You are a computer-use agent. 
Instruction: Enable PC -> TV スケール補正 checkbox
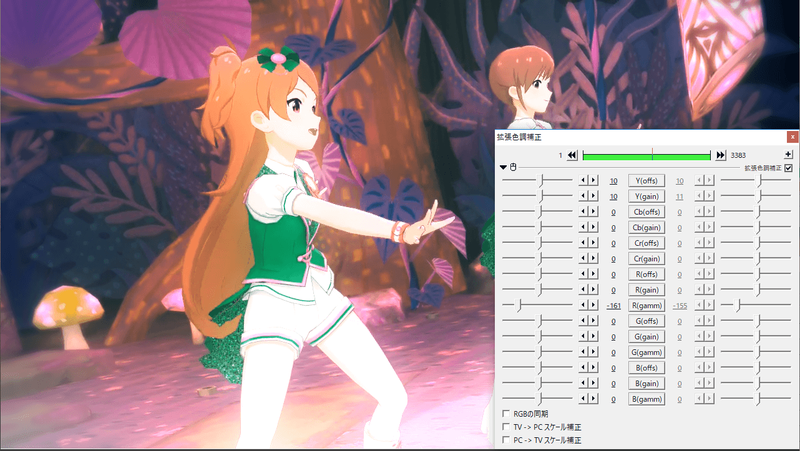coord(506,440)
